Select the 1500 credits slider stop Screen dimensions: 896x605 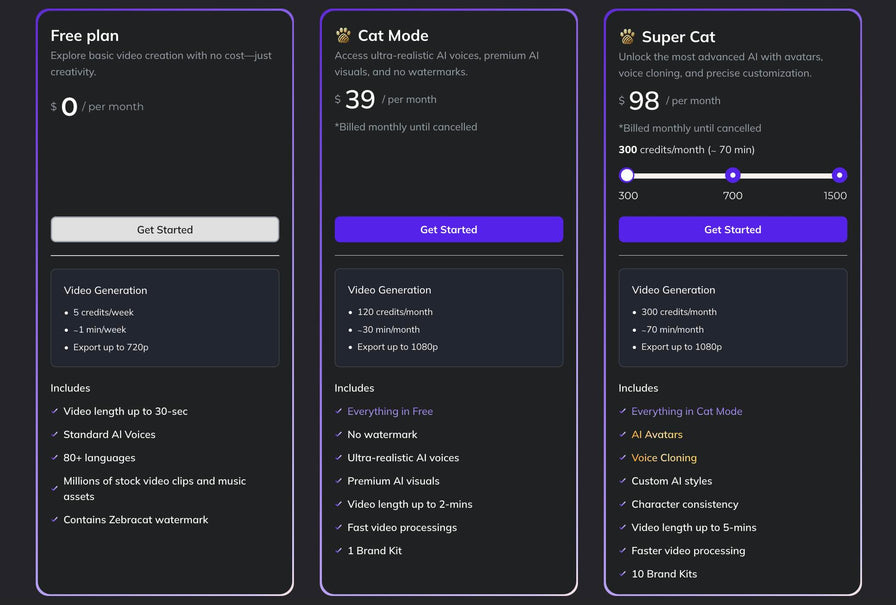tap(839, 175)
